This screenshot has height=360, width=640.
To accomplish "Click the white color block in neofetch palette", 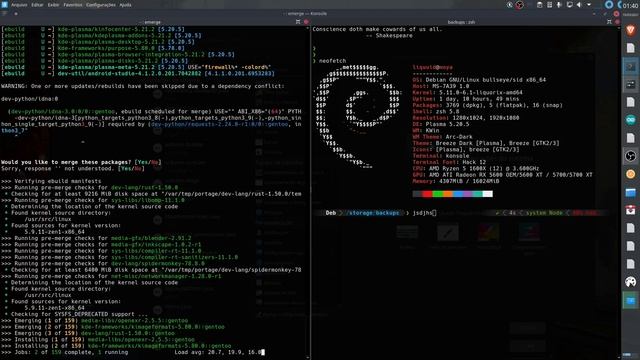I will click(487, 194).
